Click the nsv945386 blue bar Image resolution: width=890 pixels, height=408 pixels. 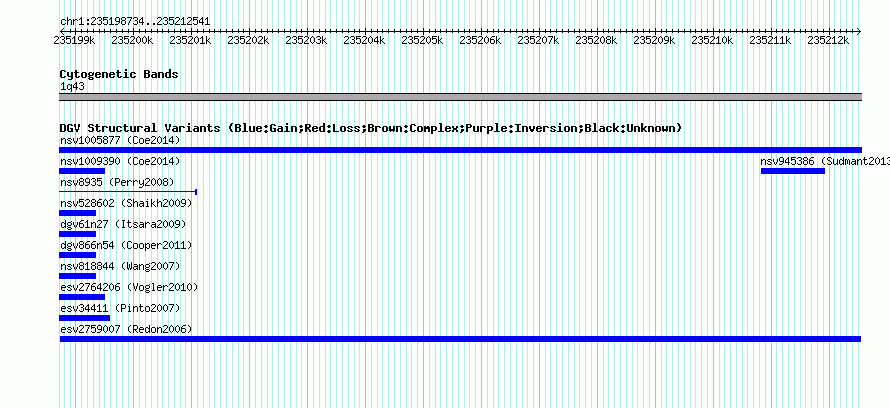(792, 171)
